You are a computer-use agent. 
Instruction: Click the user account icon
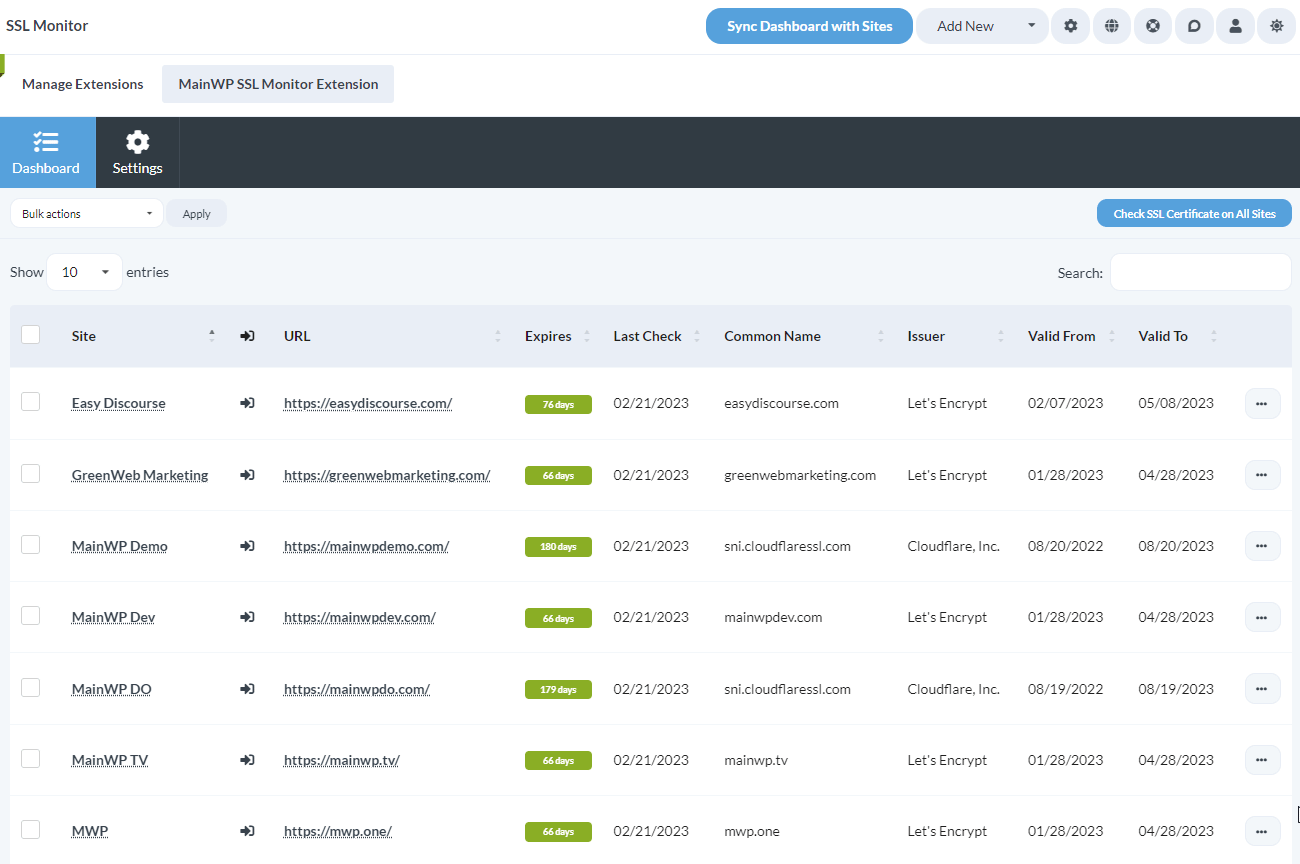(1235, 26)
